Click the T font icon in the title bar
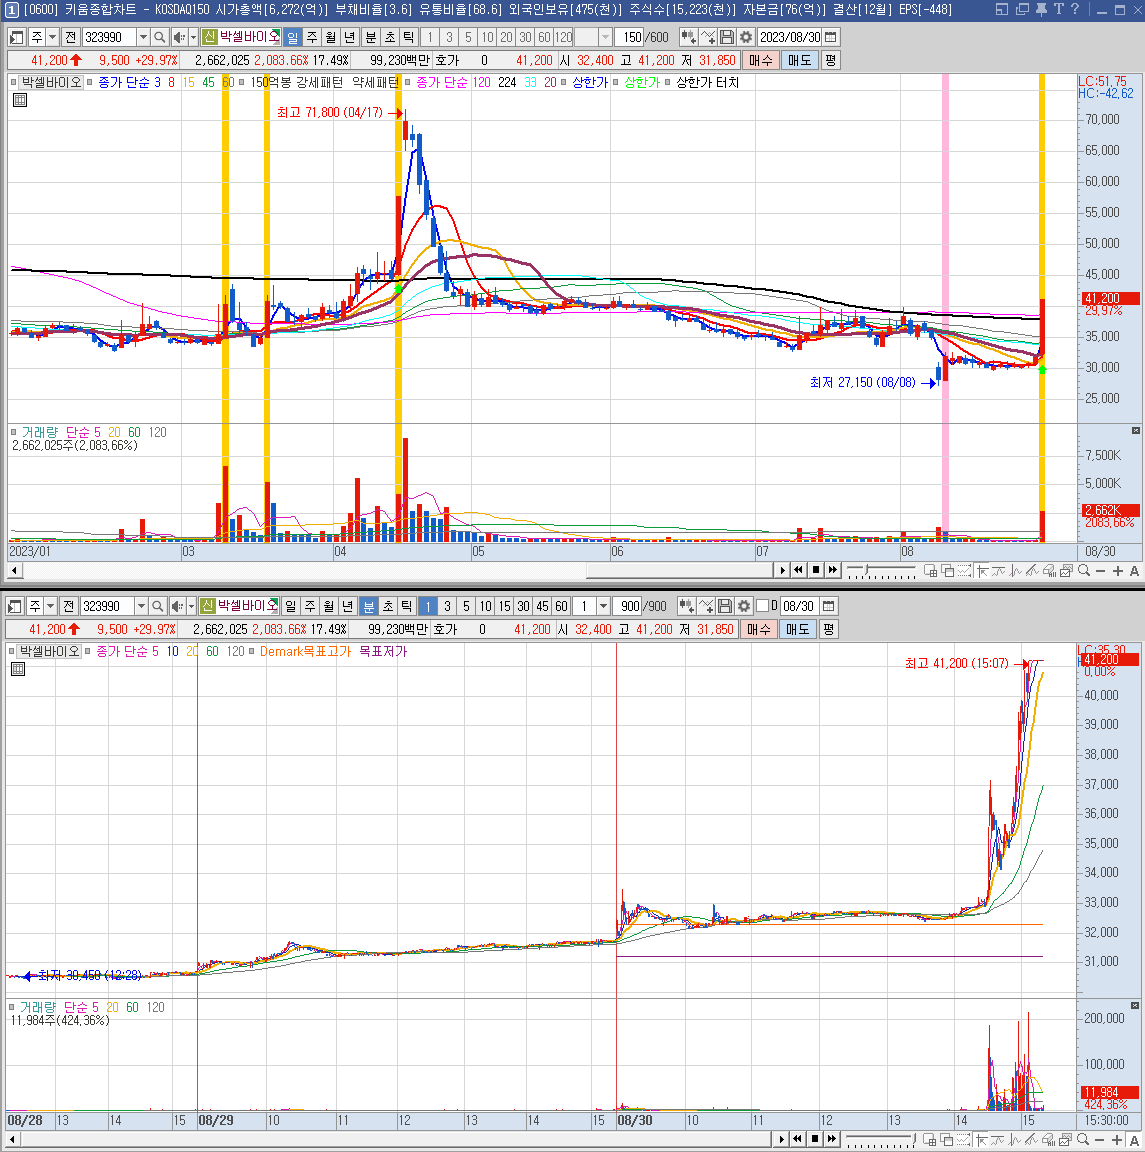 [1058, 10]
